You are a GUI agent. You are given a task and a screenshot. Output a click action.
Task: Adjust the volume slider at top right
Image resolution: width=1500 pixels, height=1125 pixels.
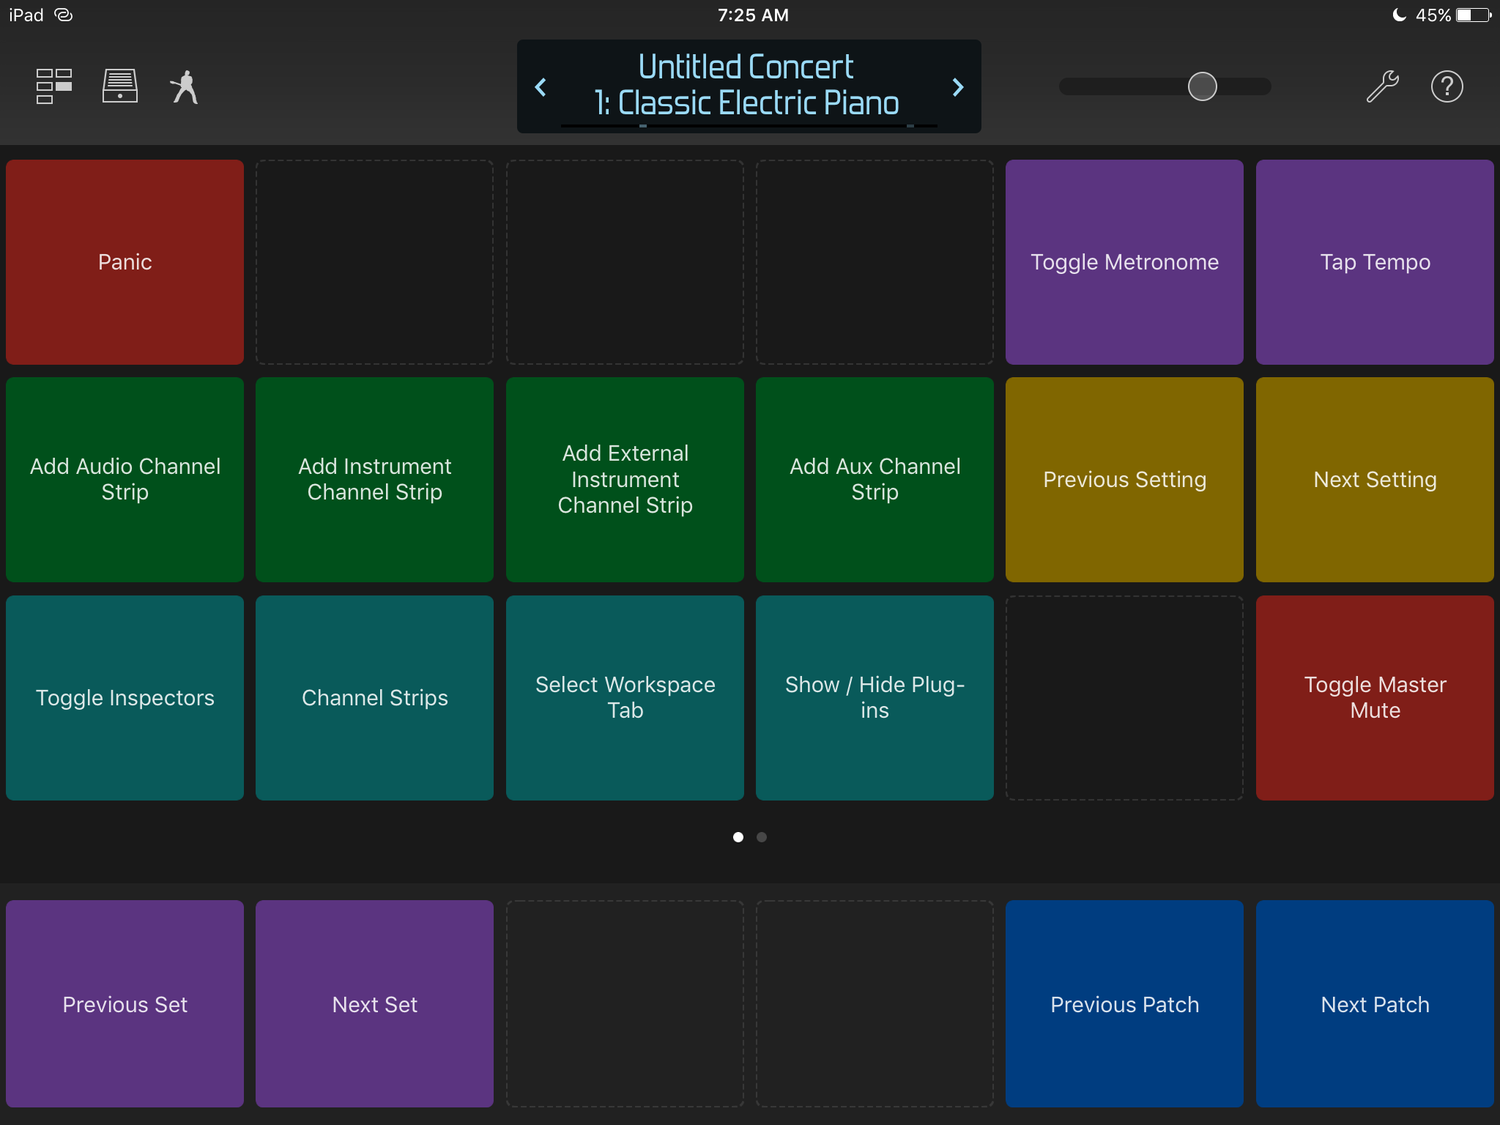pyautogui.click(x=1202, y=86)
